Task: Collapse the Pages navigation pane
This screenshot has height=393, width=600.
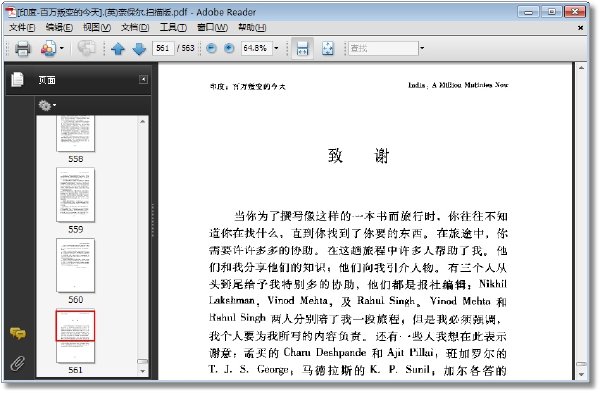Action: point(143,79)
